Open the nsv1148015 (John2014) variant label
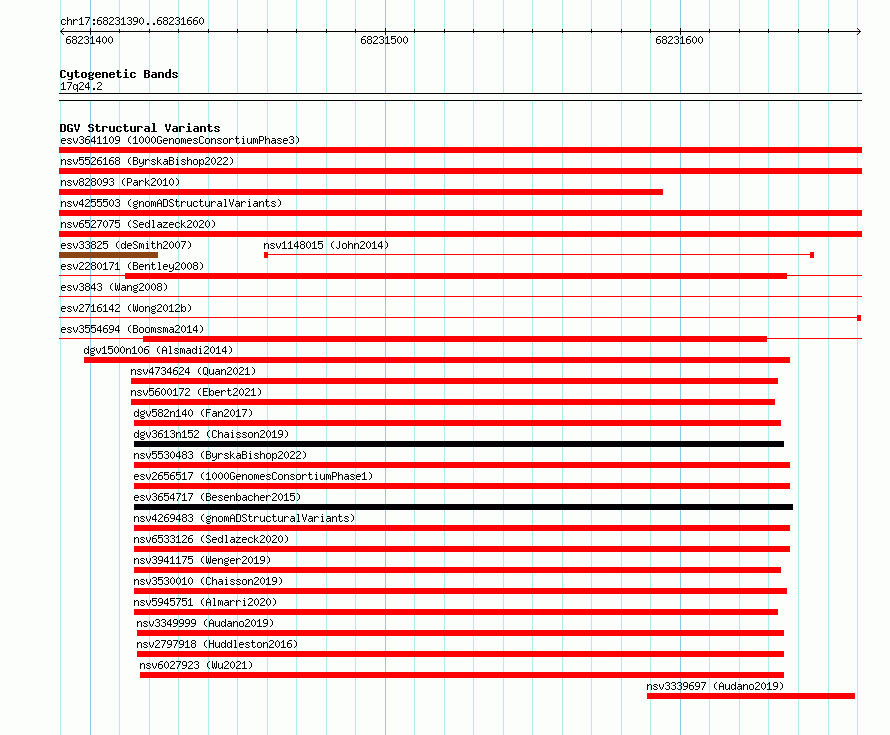Viewport: 890px width, 735px height. pyautogui.click(x=326, y=245)
